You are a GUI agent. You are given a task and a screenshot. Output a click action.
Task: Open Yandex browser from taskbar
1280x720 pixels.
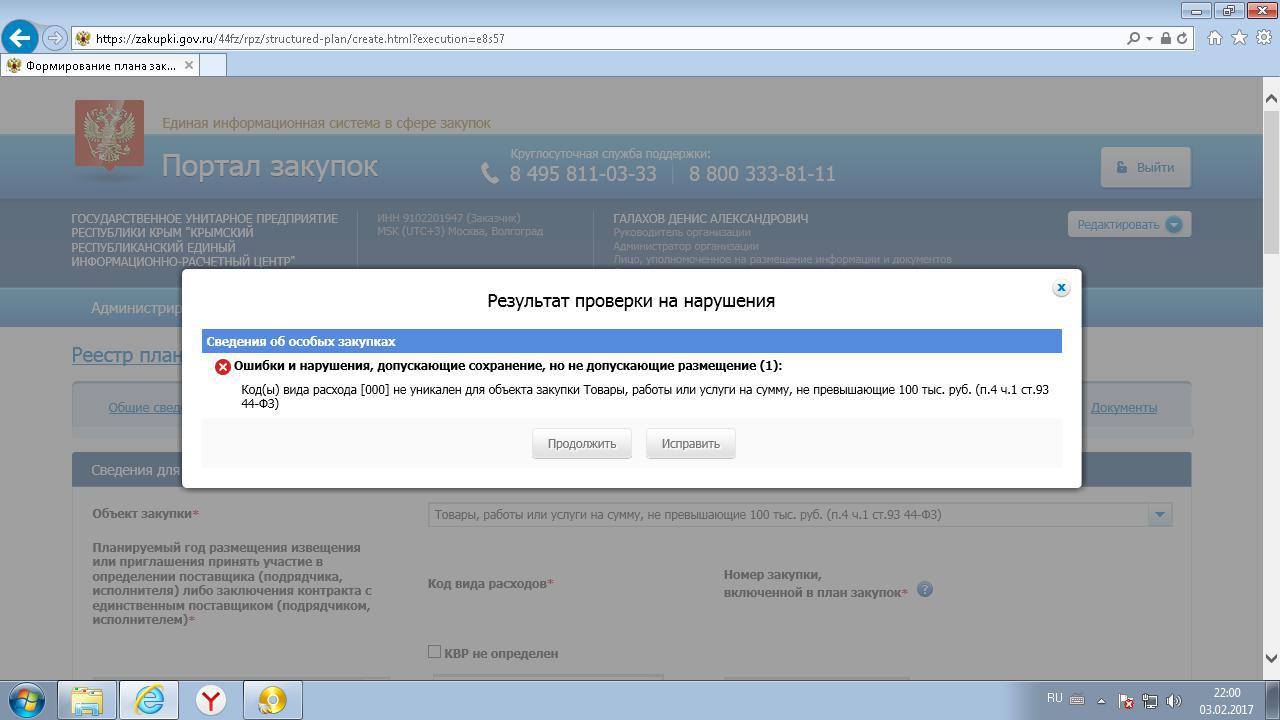(x=211, y=700)
